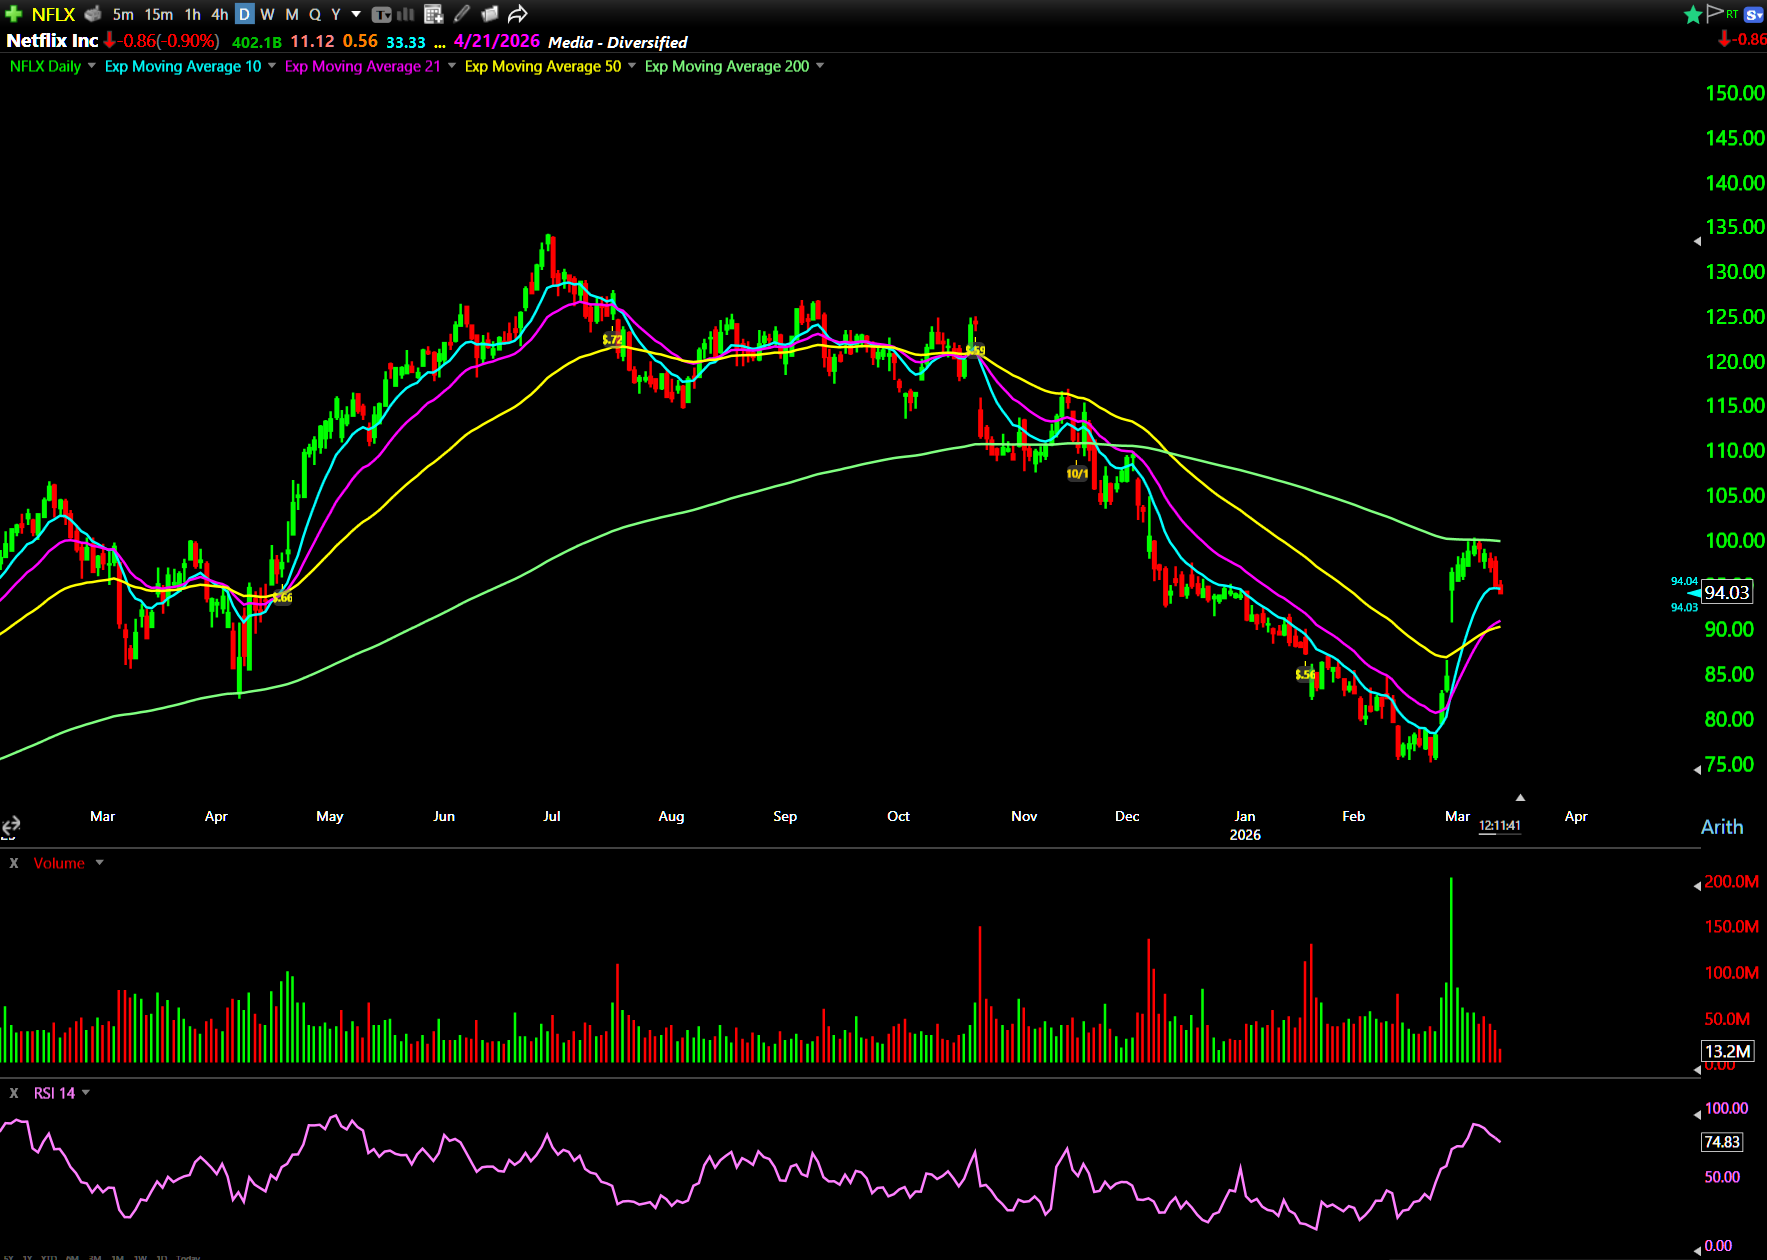Click the flag icon in top right

pos(1714,13)
